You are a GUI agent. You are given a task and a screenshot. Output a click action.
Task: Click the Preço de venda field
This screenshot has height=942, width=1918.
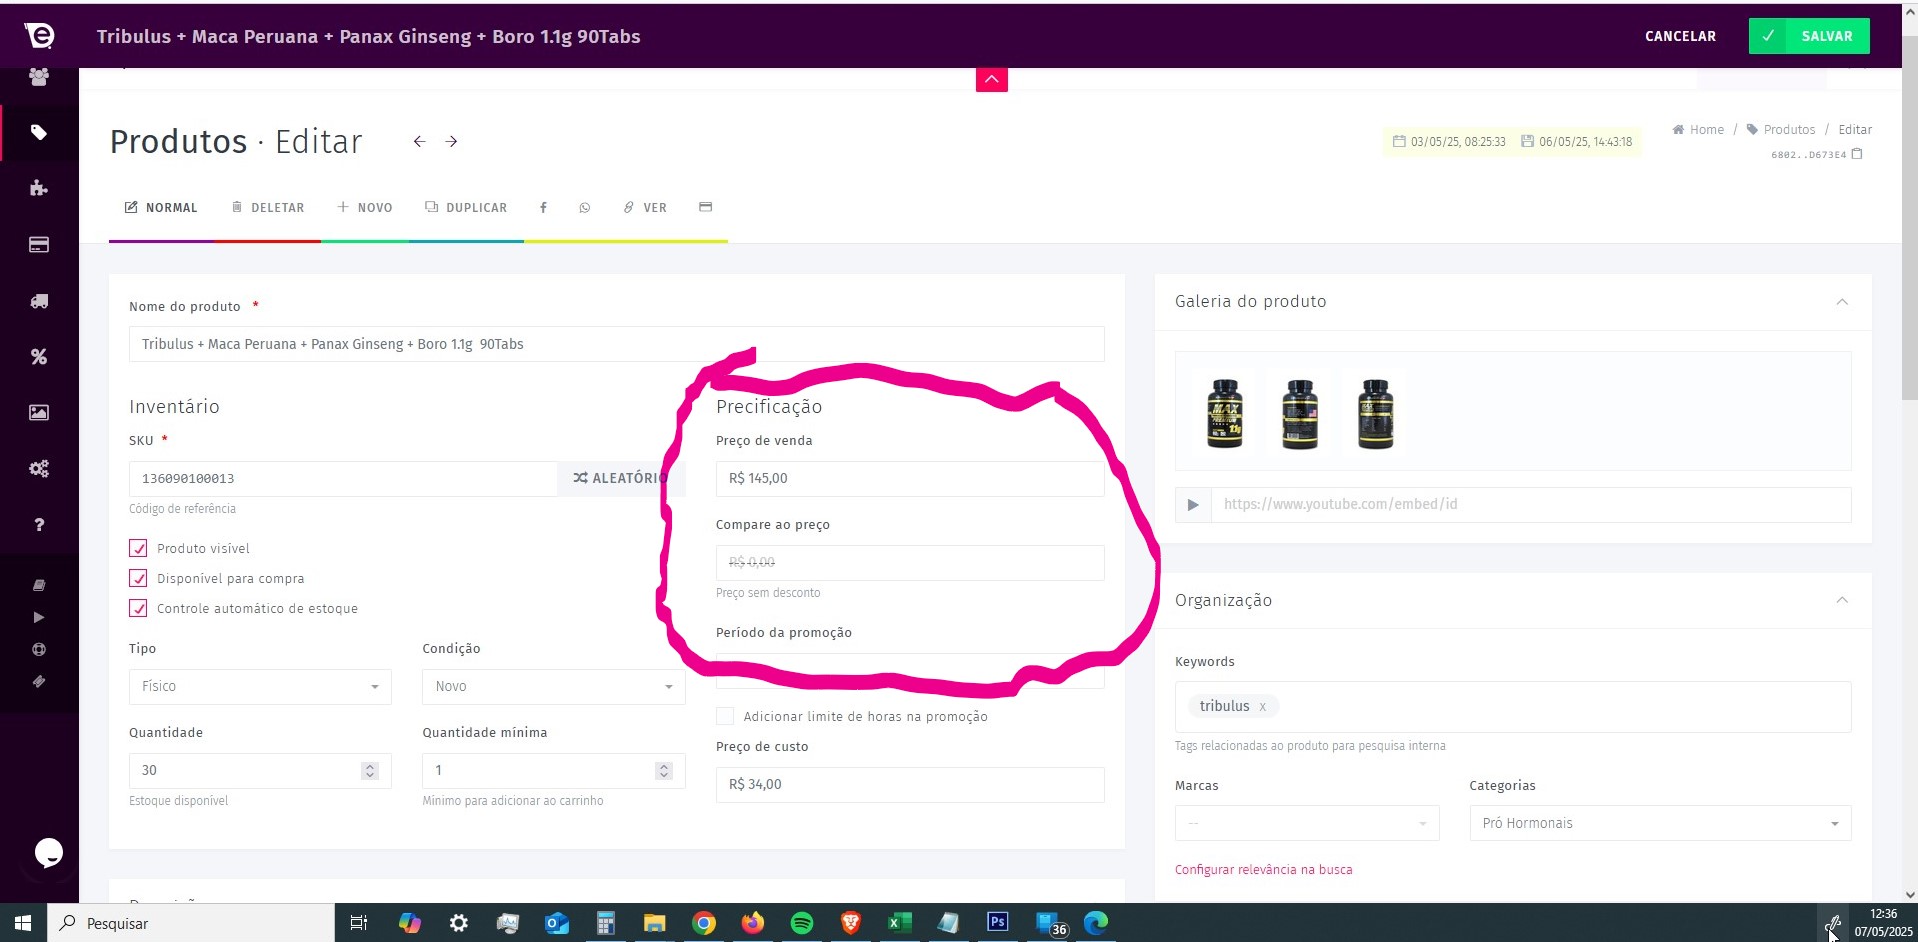click(x=910, y=479)
